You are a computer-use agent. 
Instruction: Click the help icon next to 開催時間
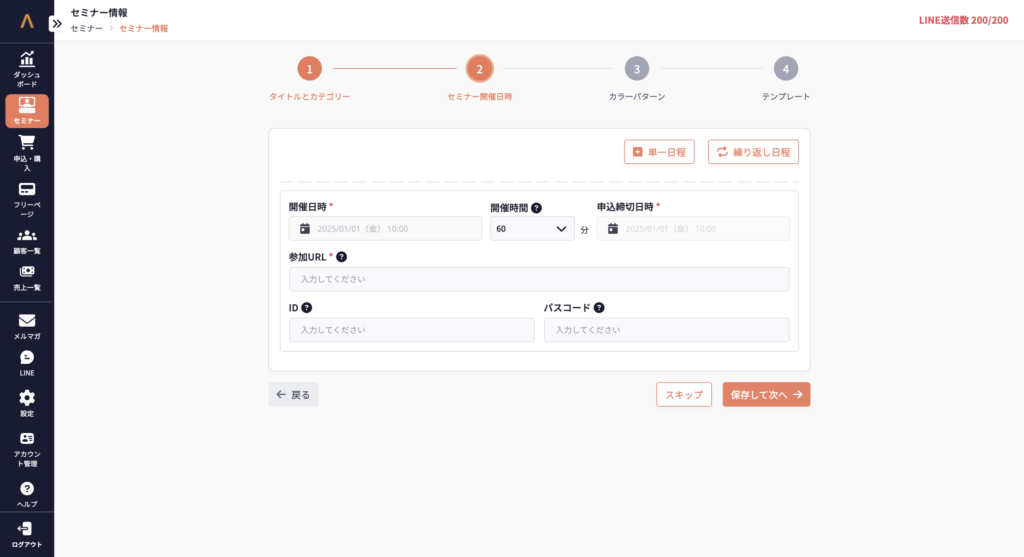tap(536, 208)
